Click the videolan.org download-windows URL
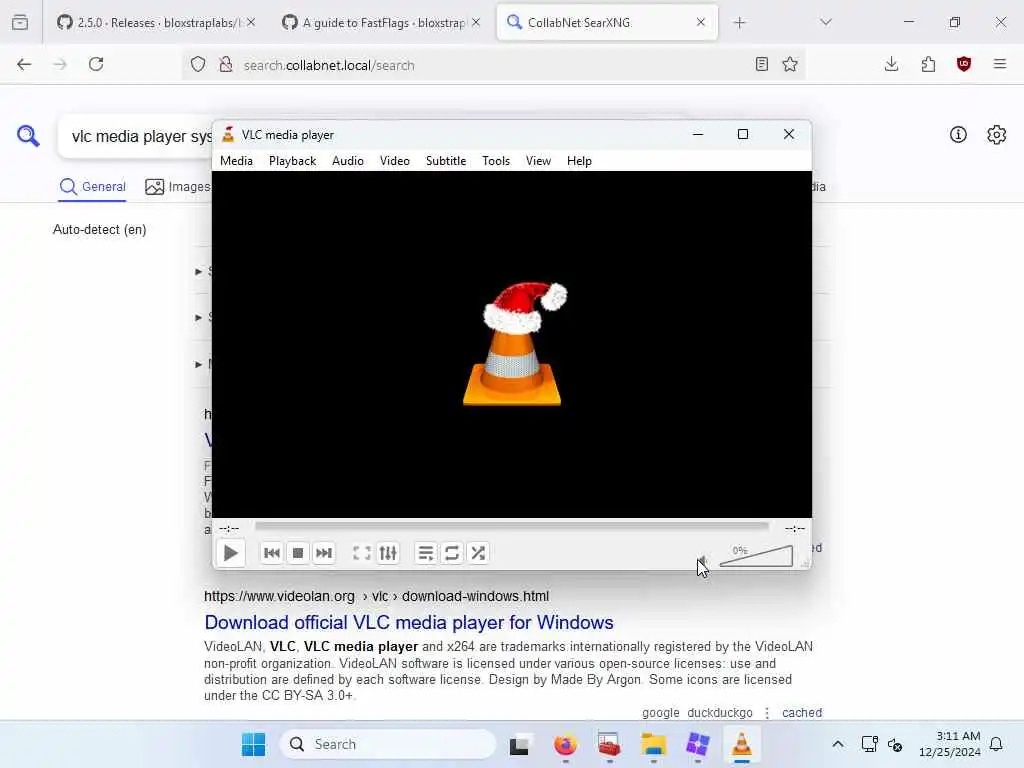 click(x=376, y=596)
